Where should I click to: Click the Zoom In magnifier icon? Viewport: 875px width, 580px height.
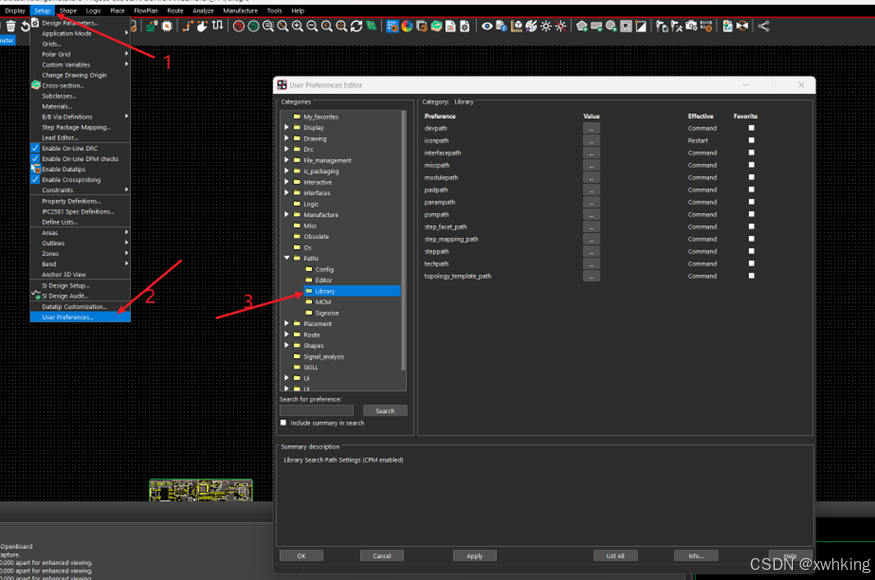[297, 26]
